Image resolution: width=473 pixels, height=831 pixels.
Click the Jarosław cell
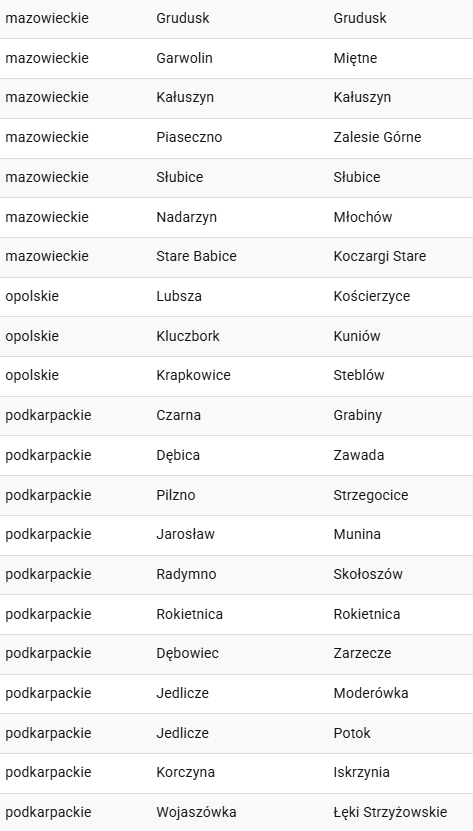185,535
